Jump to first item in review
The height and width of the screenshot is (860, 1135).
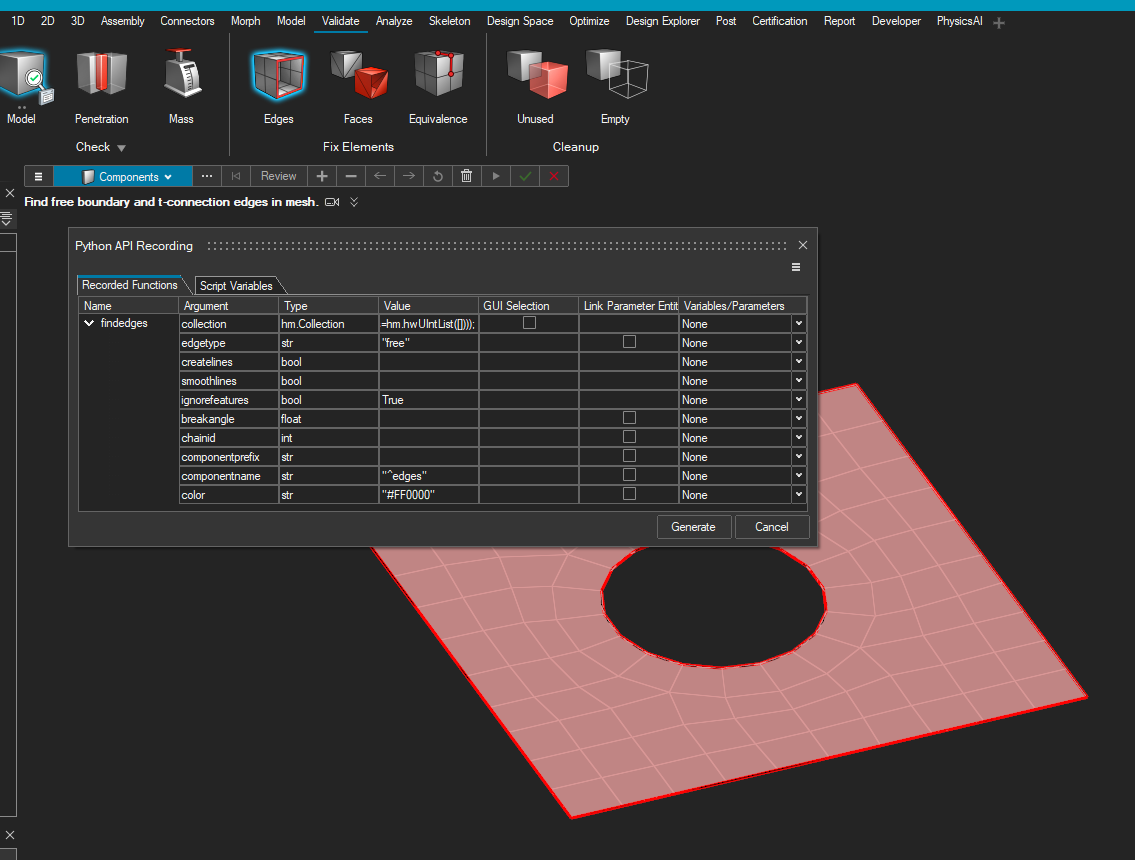(236, 176)
